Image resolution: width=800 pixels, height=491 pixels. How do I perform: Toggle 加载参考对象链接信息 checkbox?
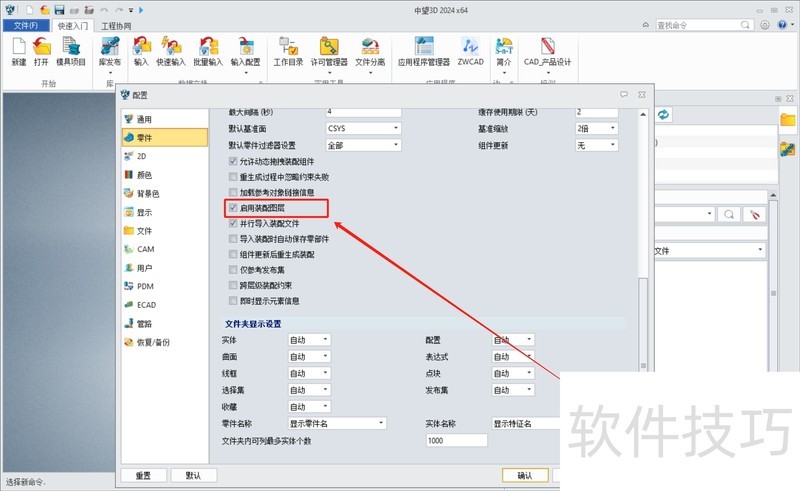[233, 192]
